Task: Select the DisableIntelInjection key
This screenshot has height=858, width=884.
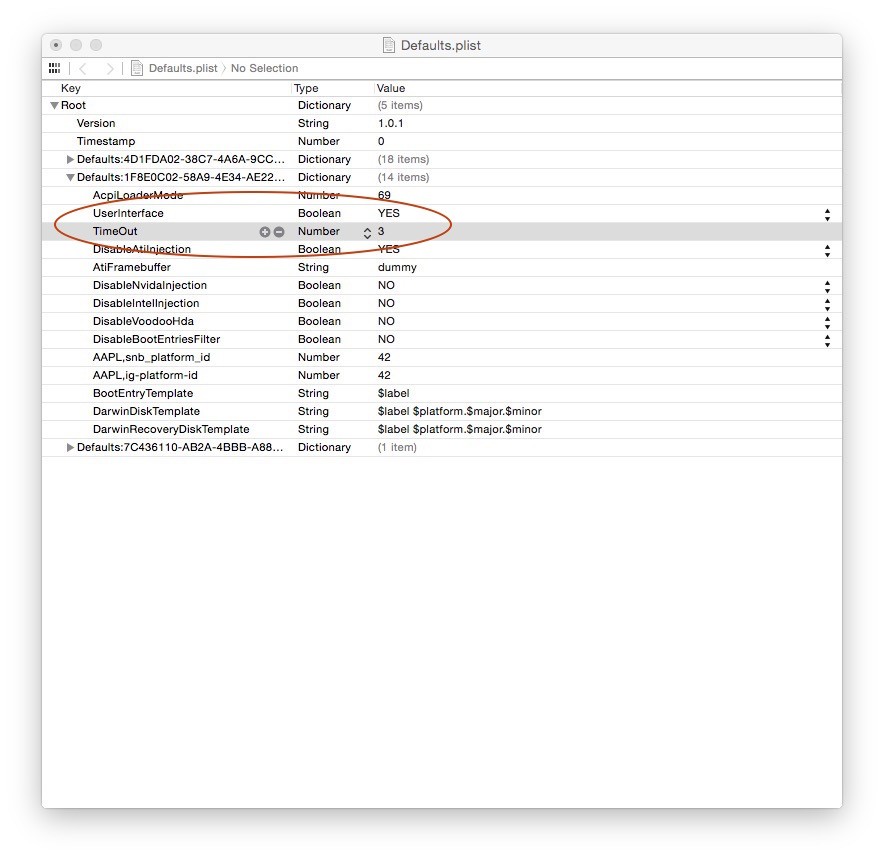Action: [146, 304]
